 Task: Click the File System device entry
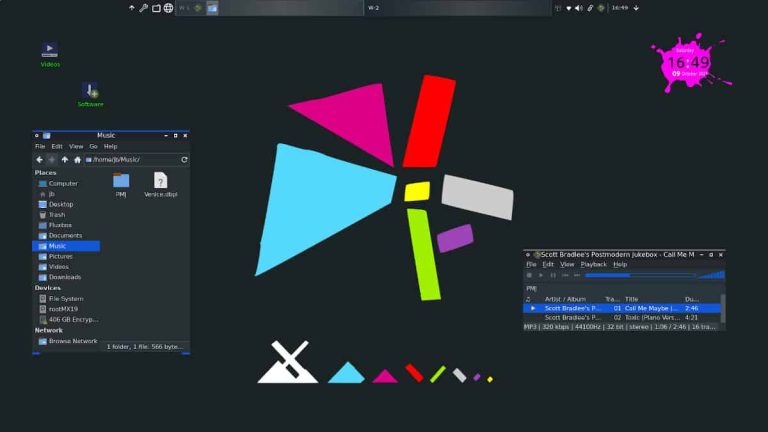[66, 298]
